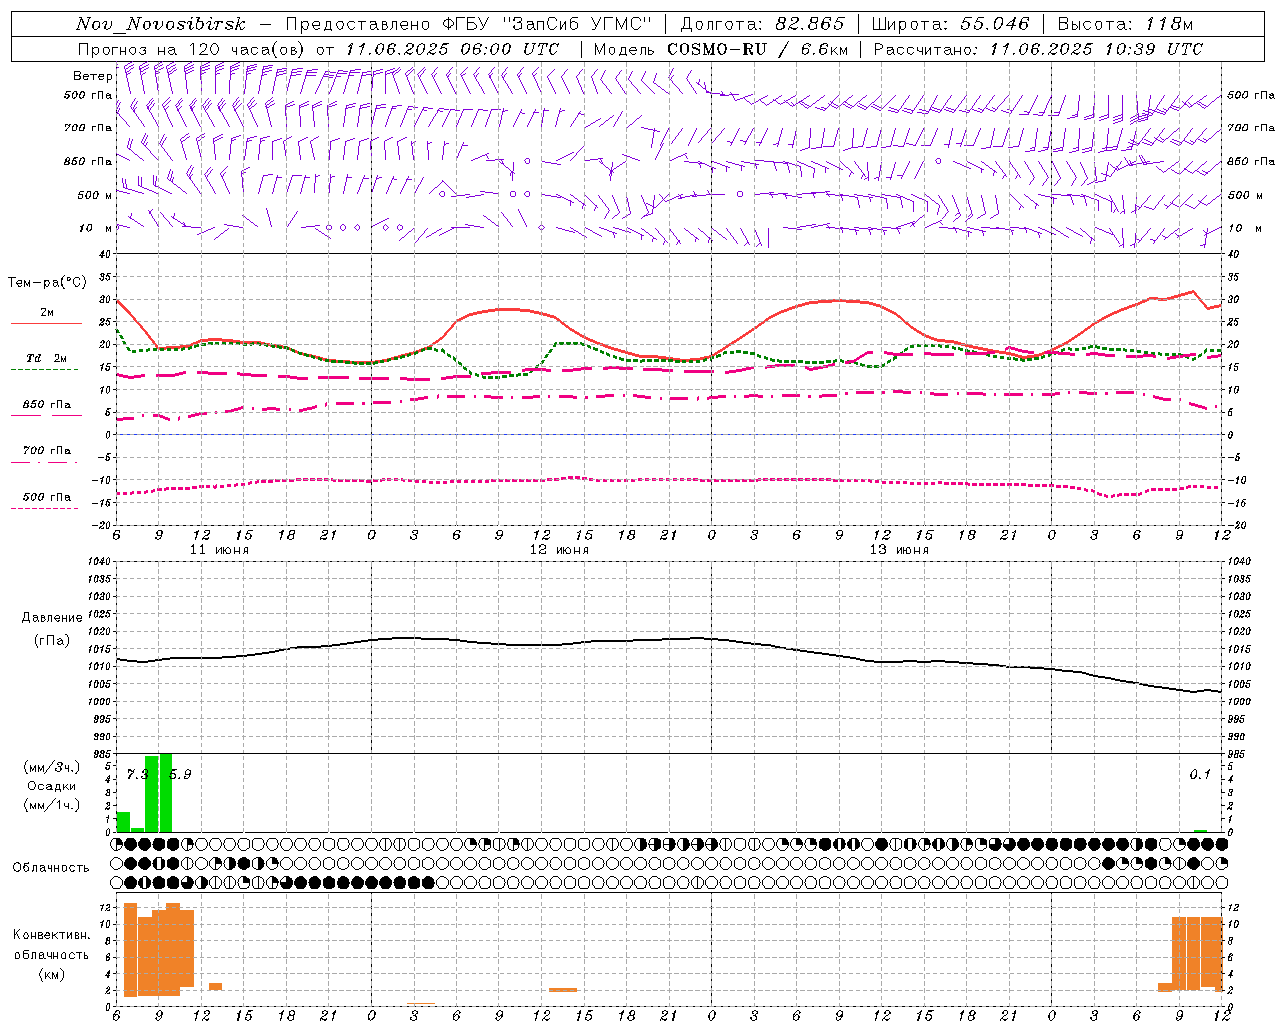Select the Прогноз на 120 часа(ов) text
The width and height of the screenshot is (1280, 1024).
click(x=193, y=49)
